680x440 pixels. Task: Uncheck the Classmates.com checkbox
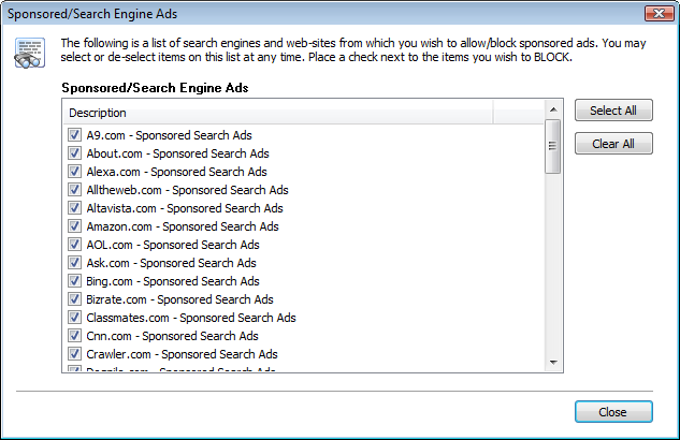pos(75,317)
